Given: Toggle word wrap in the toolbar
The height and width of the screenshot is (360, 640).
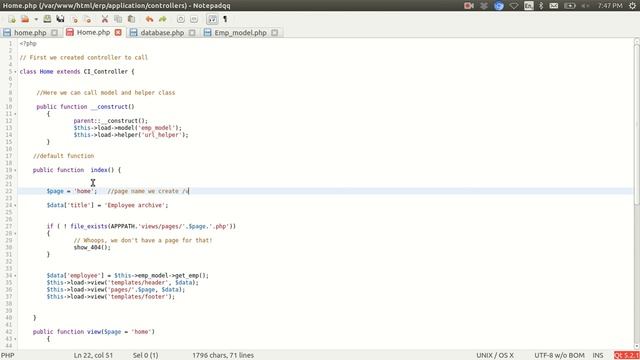Looking at the screenshot, I should tap(212, 19).
